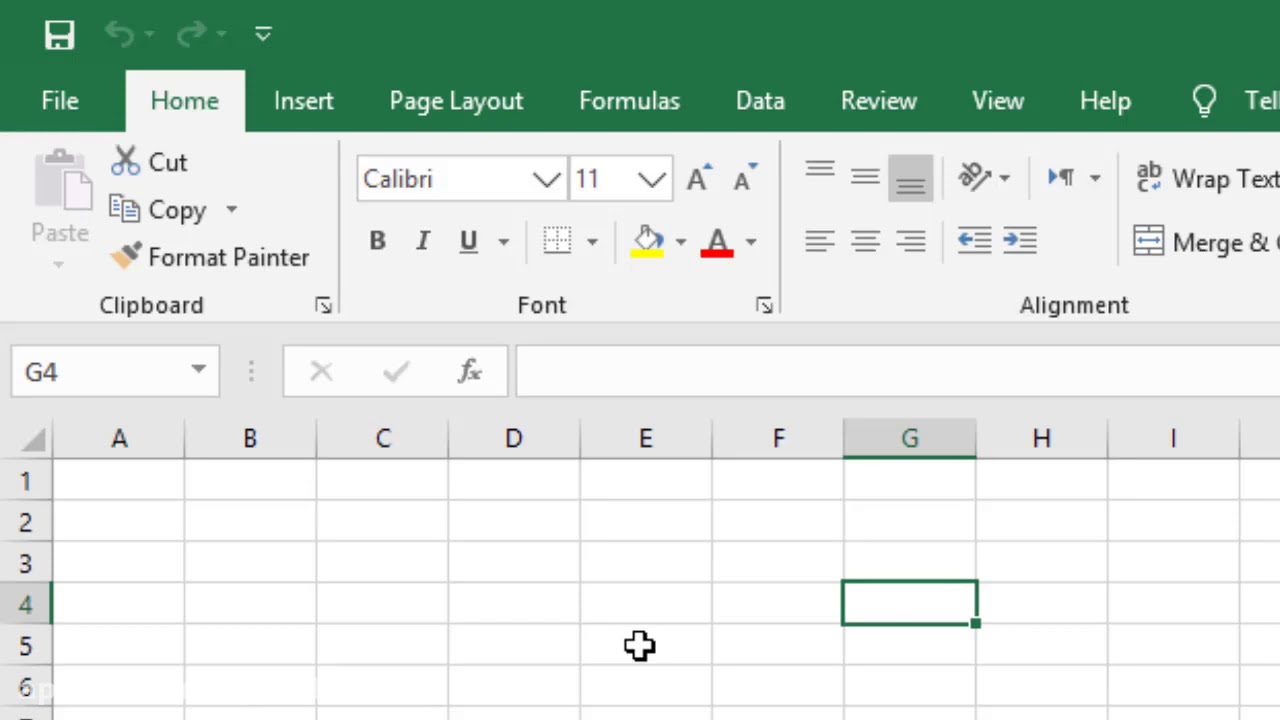Expand Font Color dropdown arrow
1280x720 pixels.
751,241
